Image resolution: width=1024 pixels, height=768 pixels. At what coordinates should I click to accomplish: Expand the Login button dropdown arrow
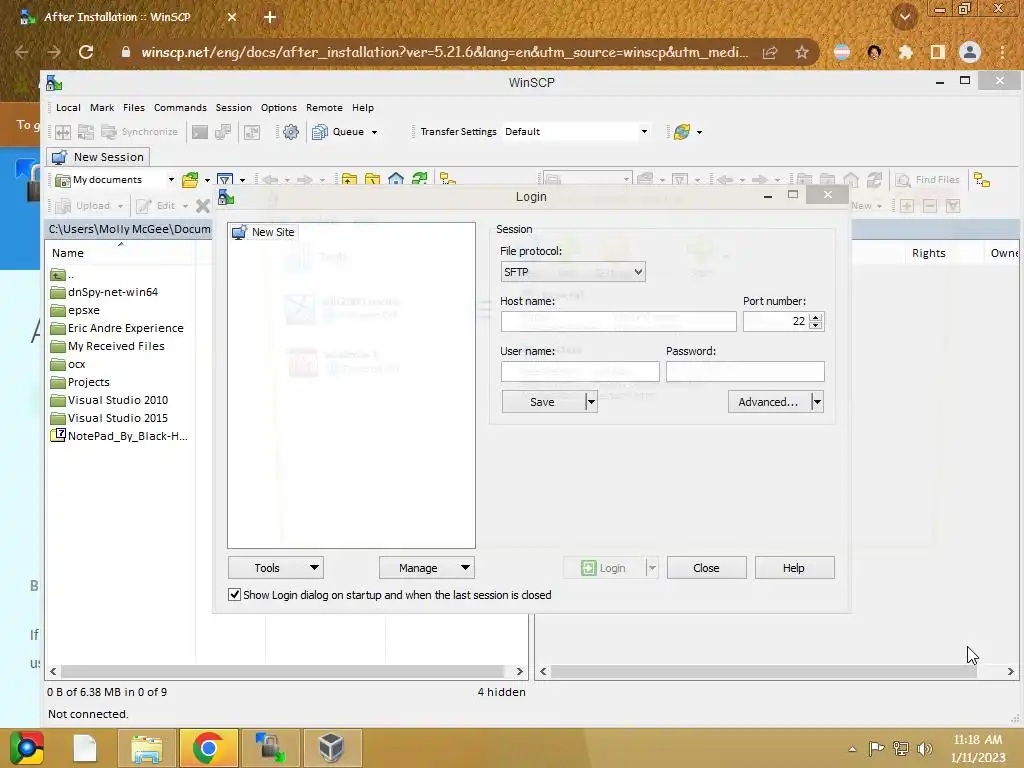tap(652, 568)
